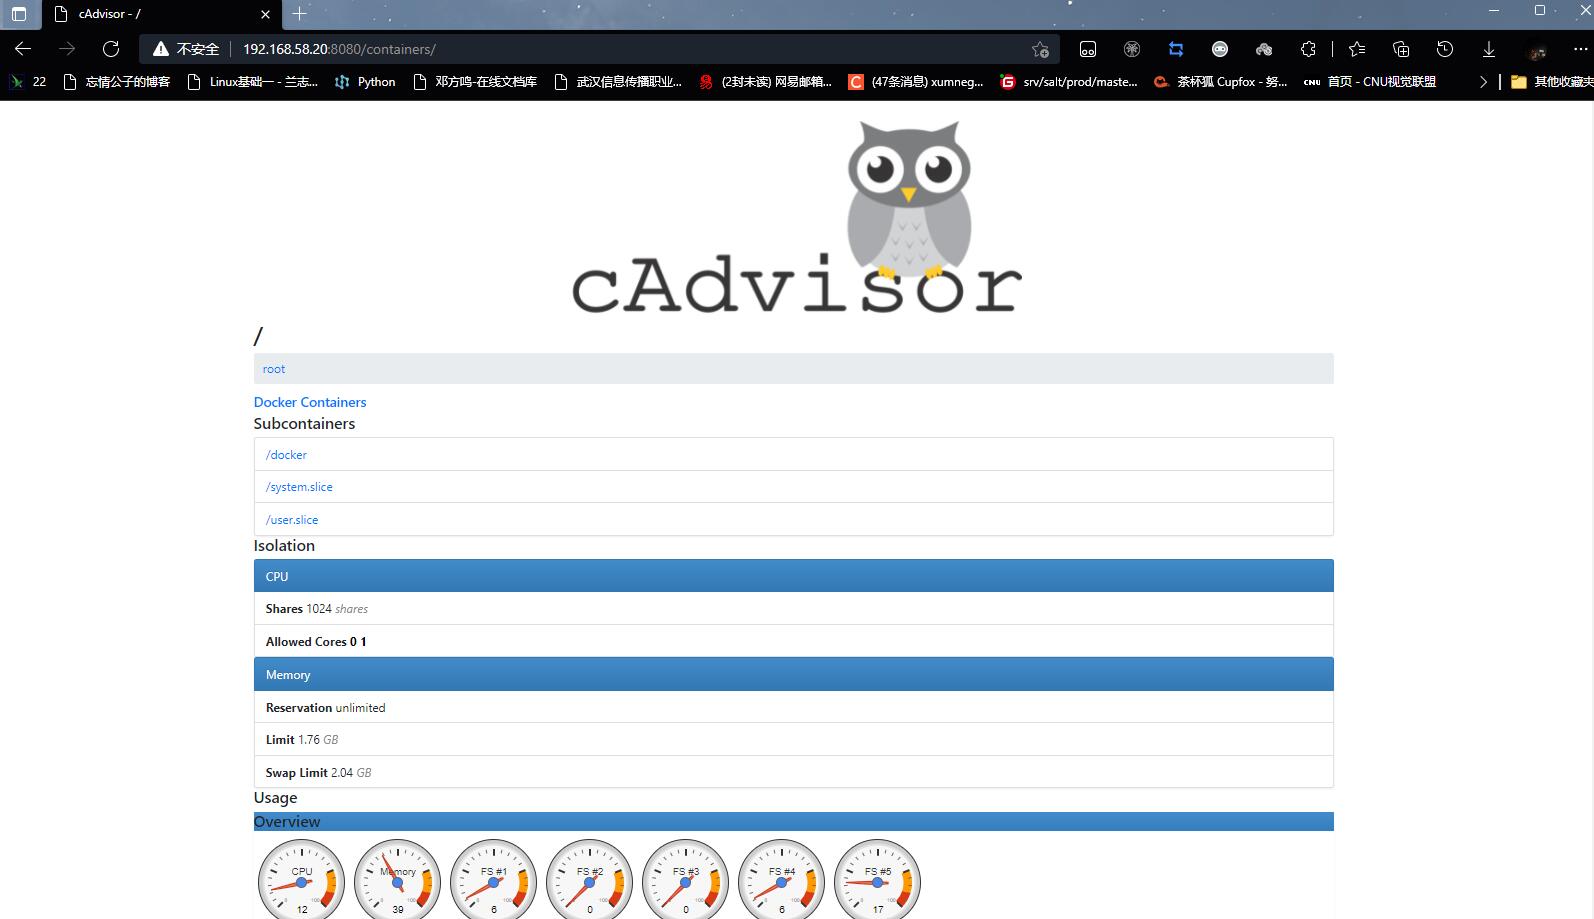Screen dimensions: 1594x919
Task: Open Docker Containers link
Action: coord(310,402)
